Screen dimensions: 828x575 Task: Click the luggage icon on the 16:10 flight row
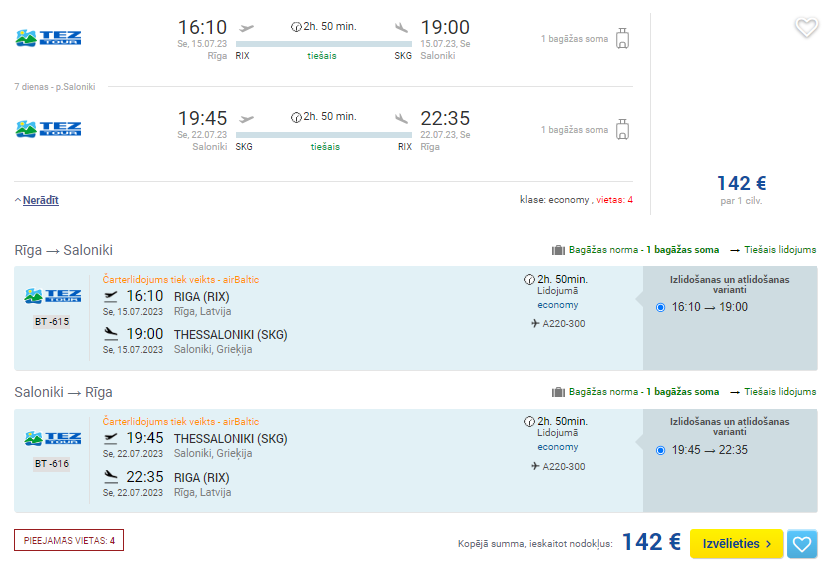pos(623,39)
